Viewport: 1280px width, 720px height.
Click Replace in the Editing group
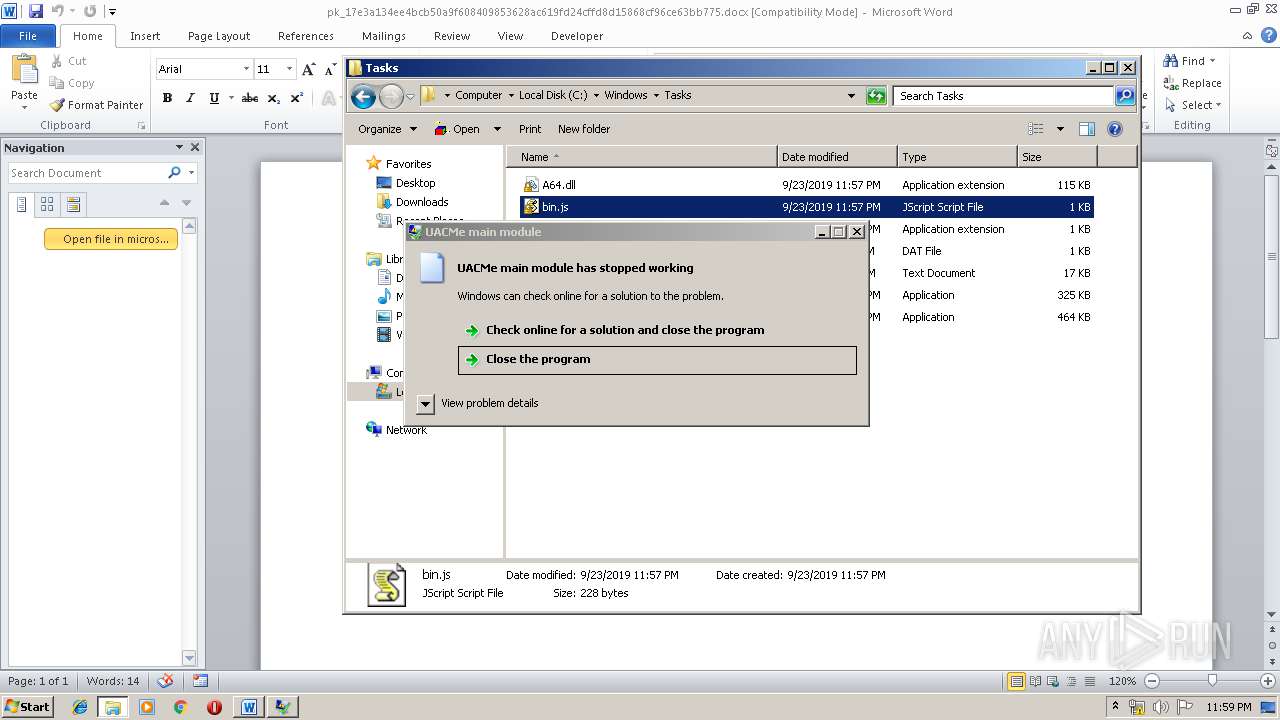(x=1192, y=83)
